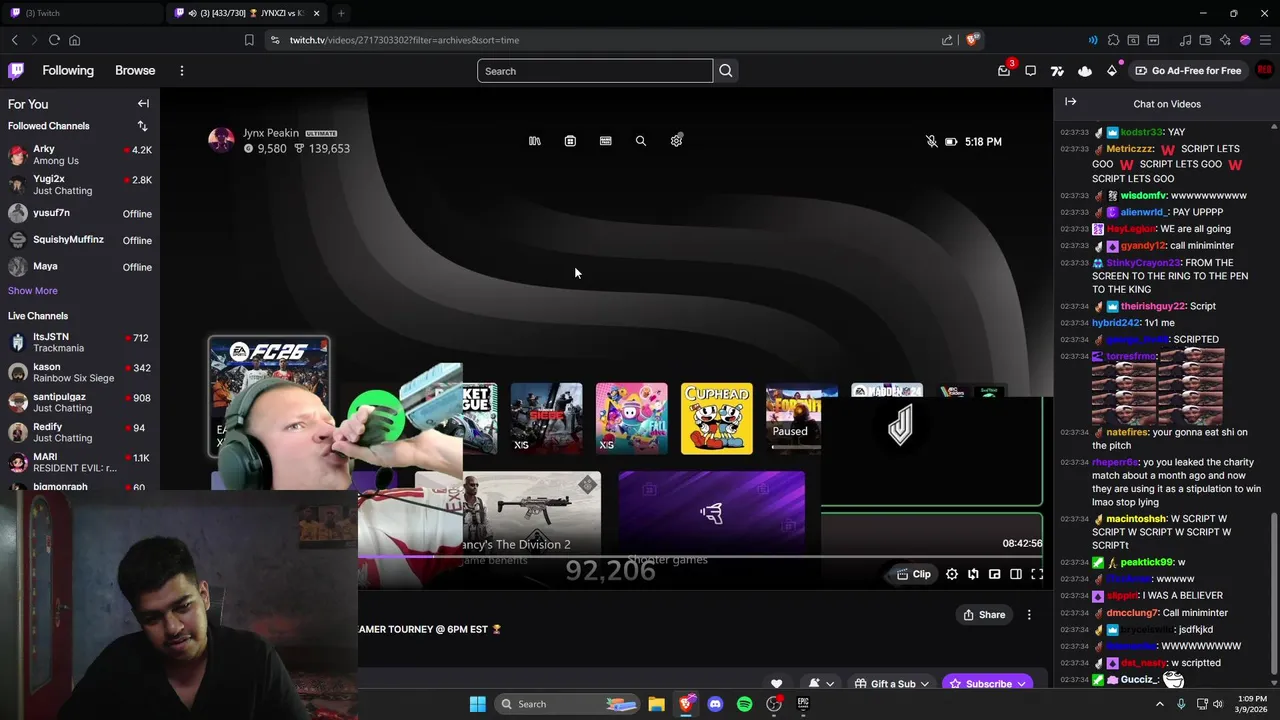This screenshot has height=720, width=1280.
Task: Click the Twitch search input field
Action: (595, 71)
